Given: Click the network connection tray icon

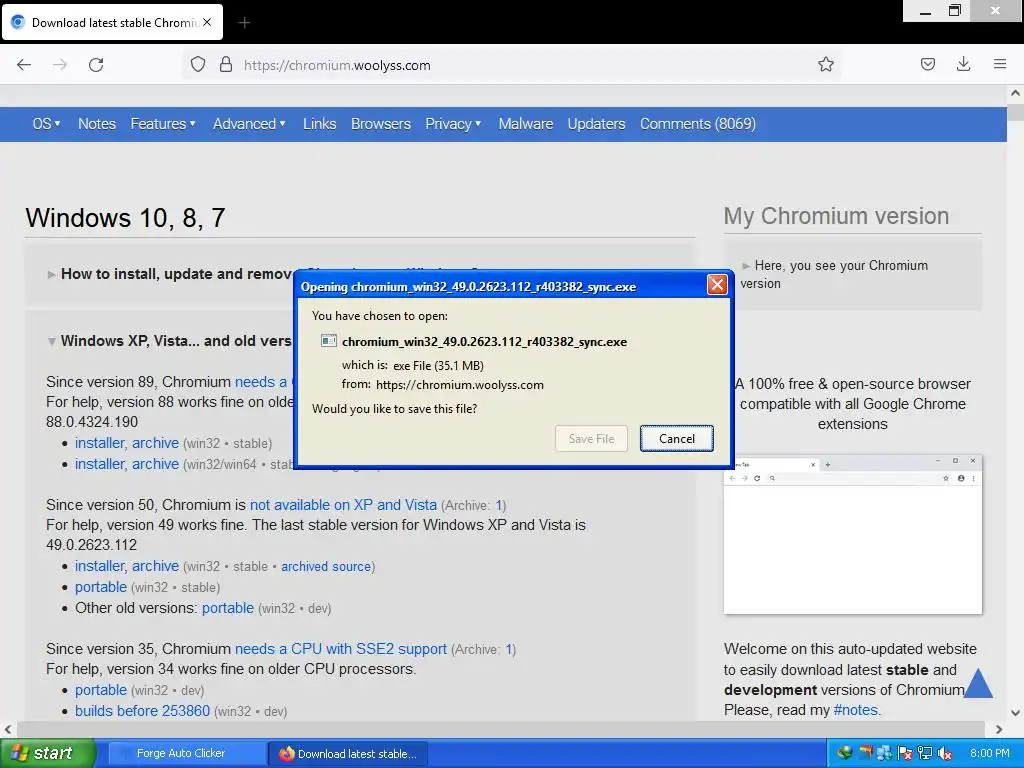Looking at the screenshot, I should pos(924,754).
